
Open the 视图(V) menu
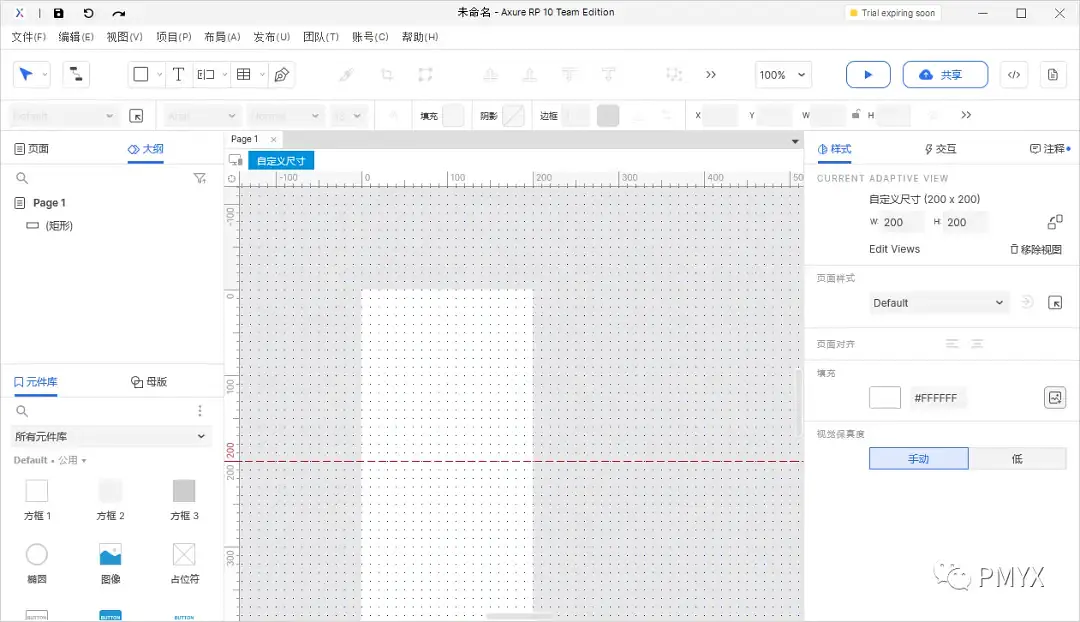pyautogui.click(x=123, y=36)
